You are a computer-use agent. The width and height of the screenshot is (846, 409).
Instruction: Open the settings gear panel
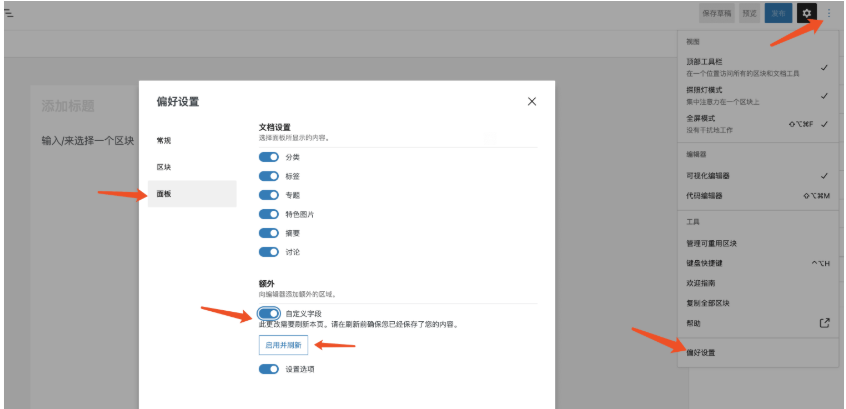807,13
